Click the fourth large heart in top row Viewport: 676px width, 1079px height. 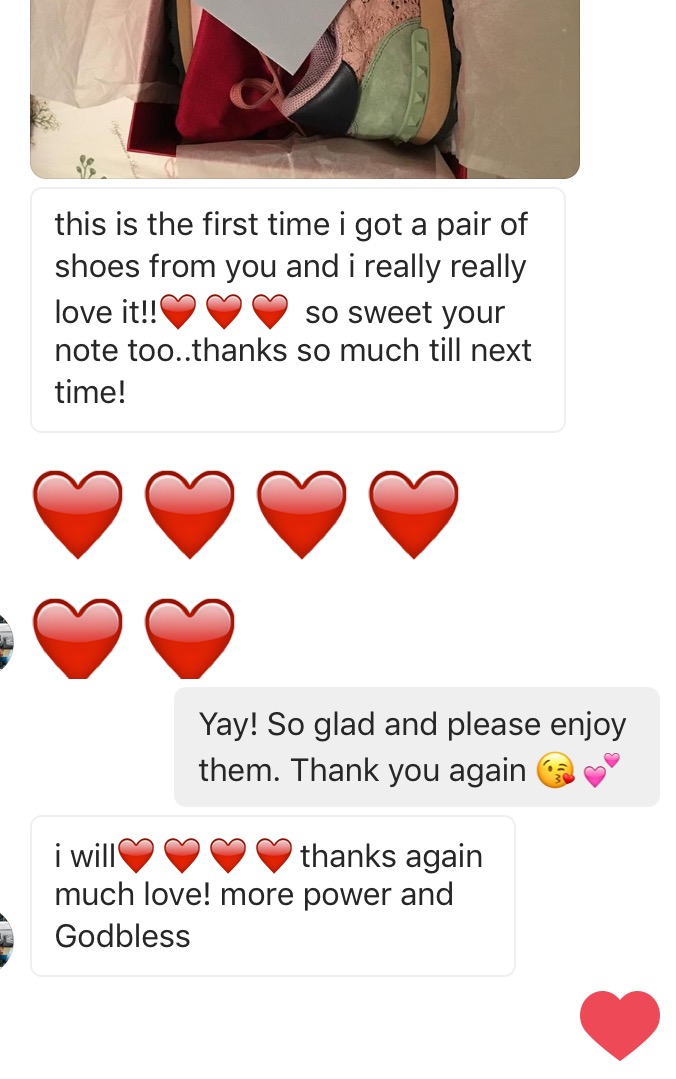click(414, 514)
